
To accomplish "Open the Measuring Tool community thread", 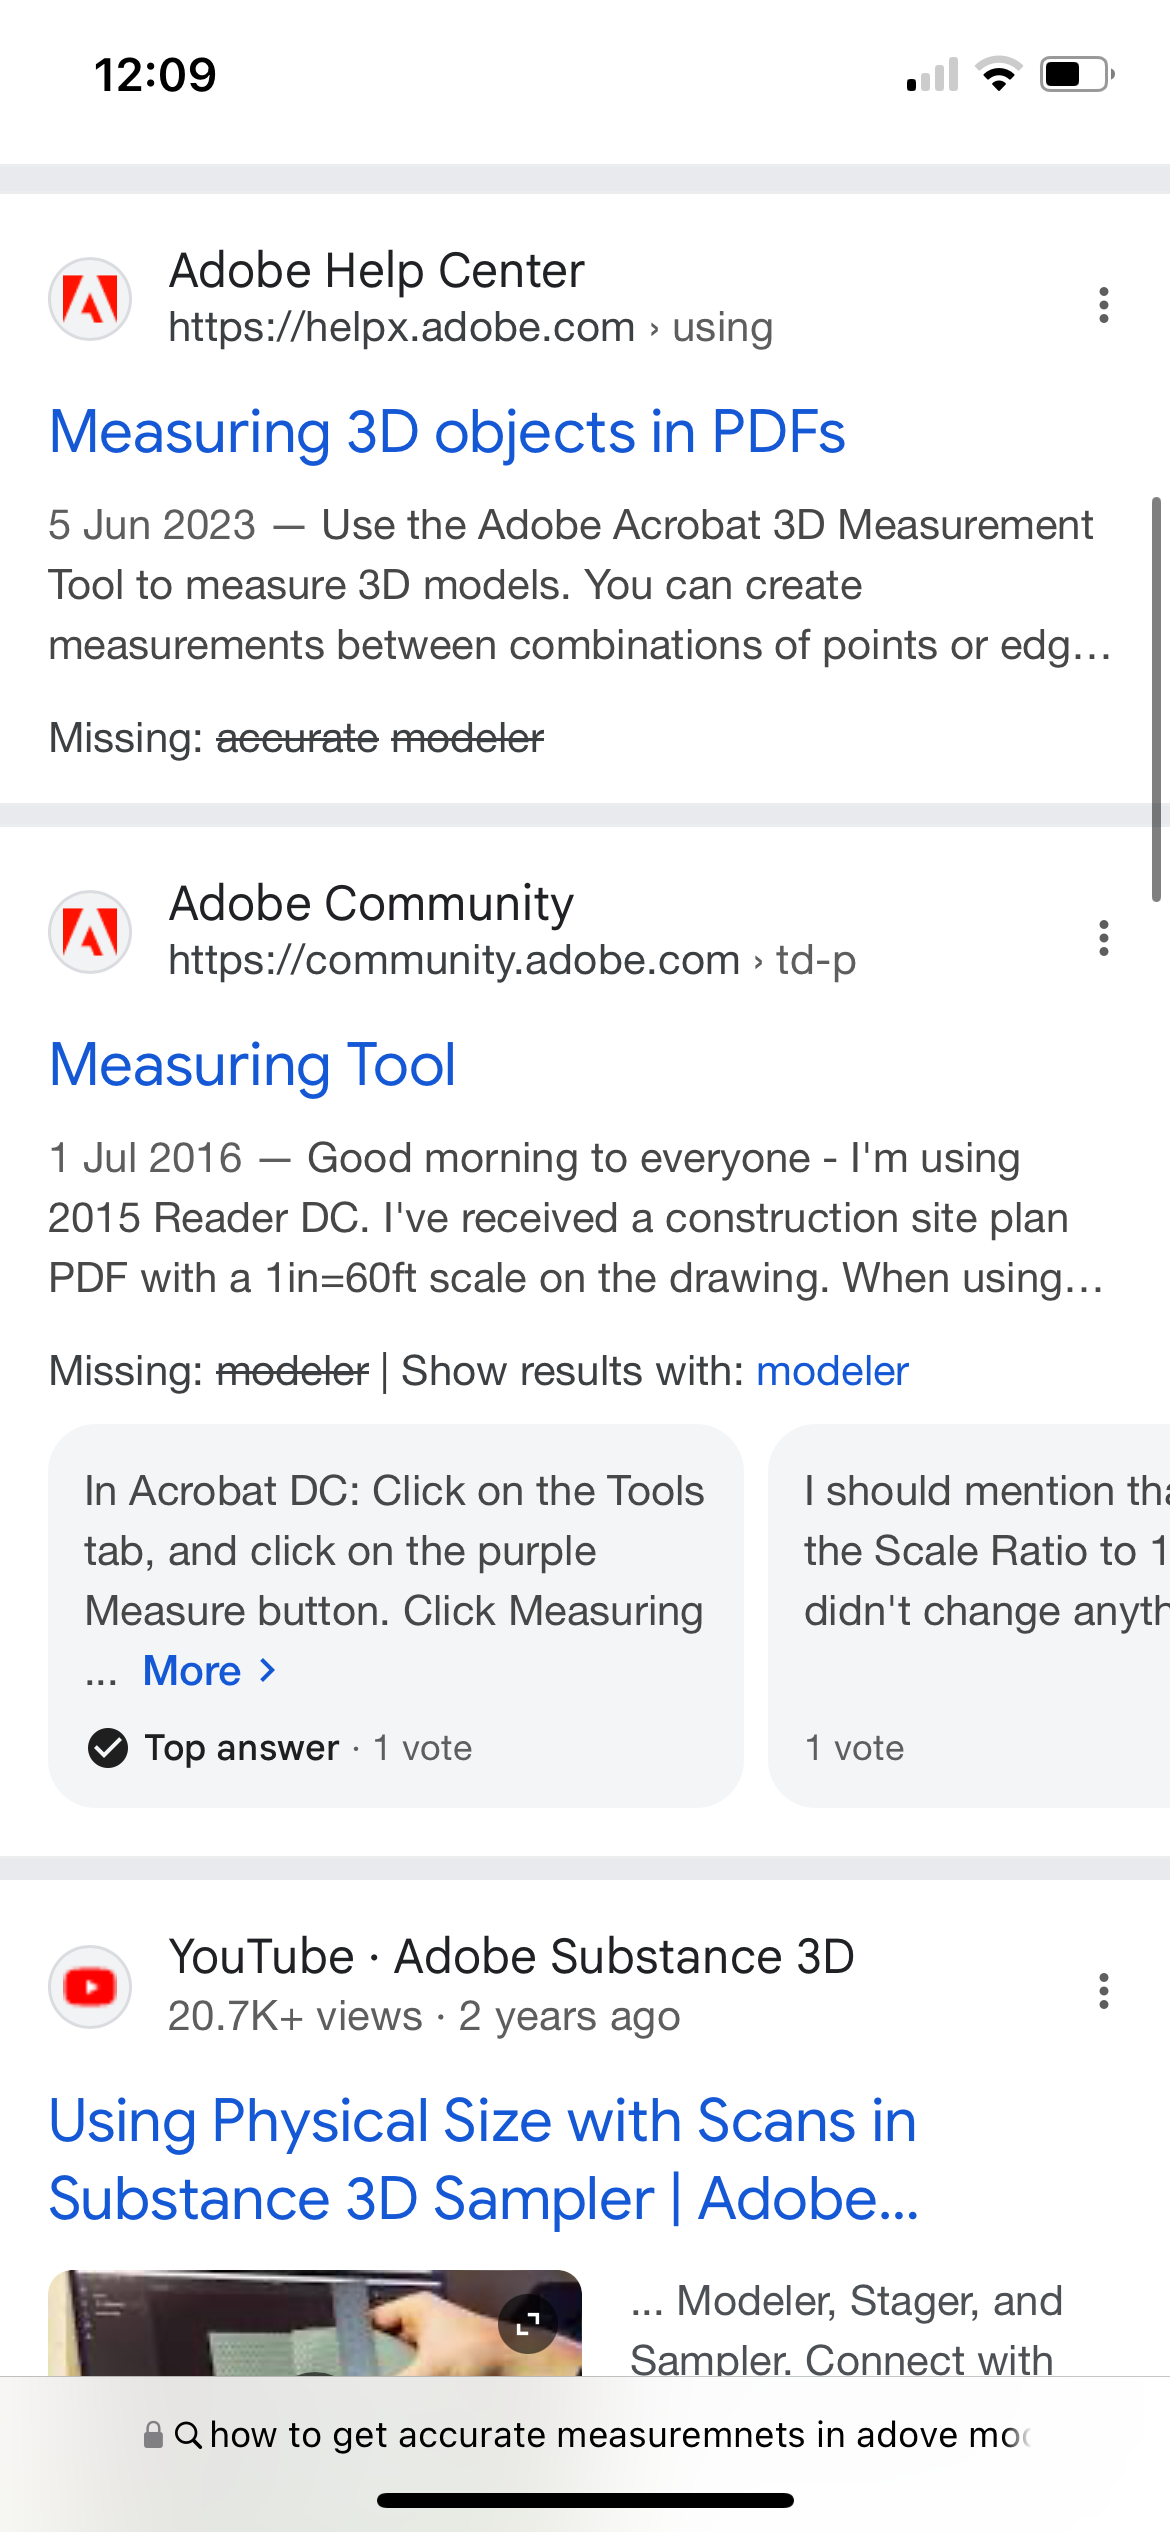I will point(252,1065).
